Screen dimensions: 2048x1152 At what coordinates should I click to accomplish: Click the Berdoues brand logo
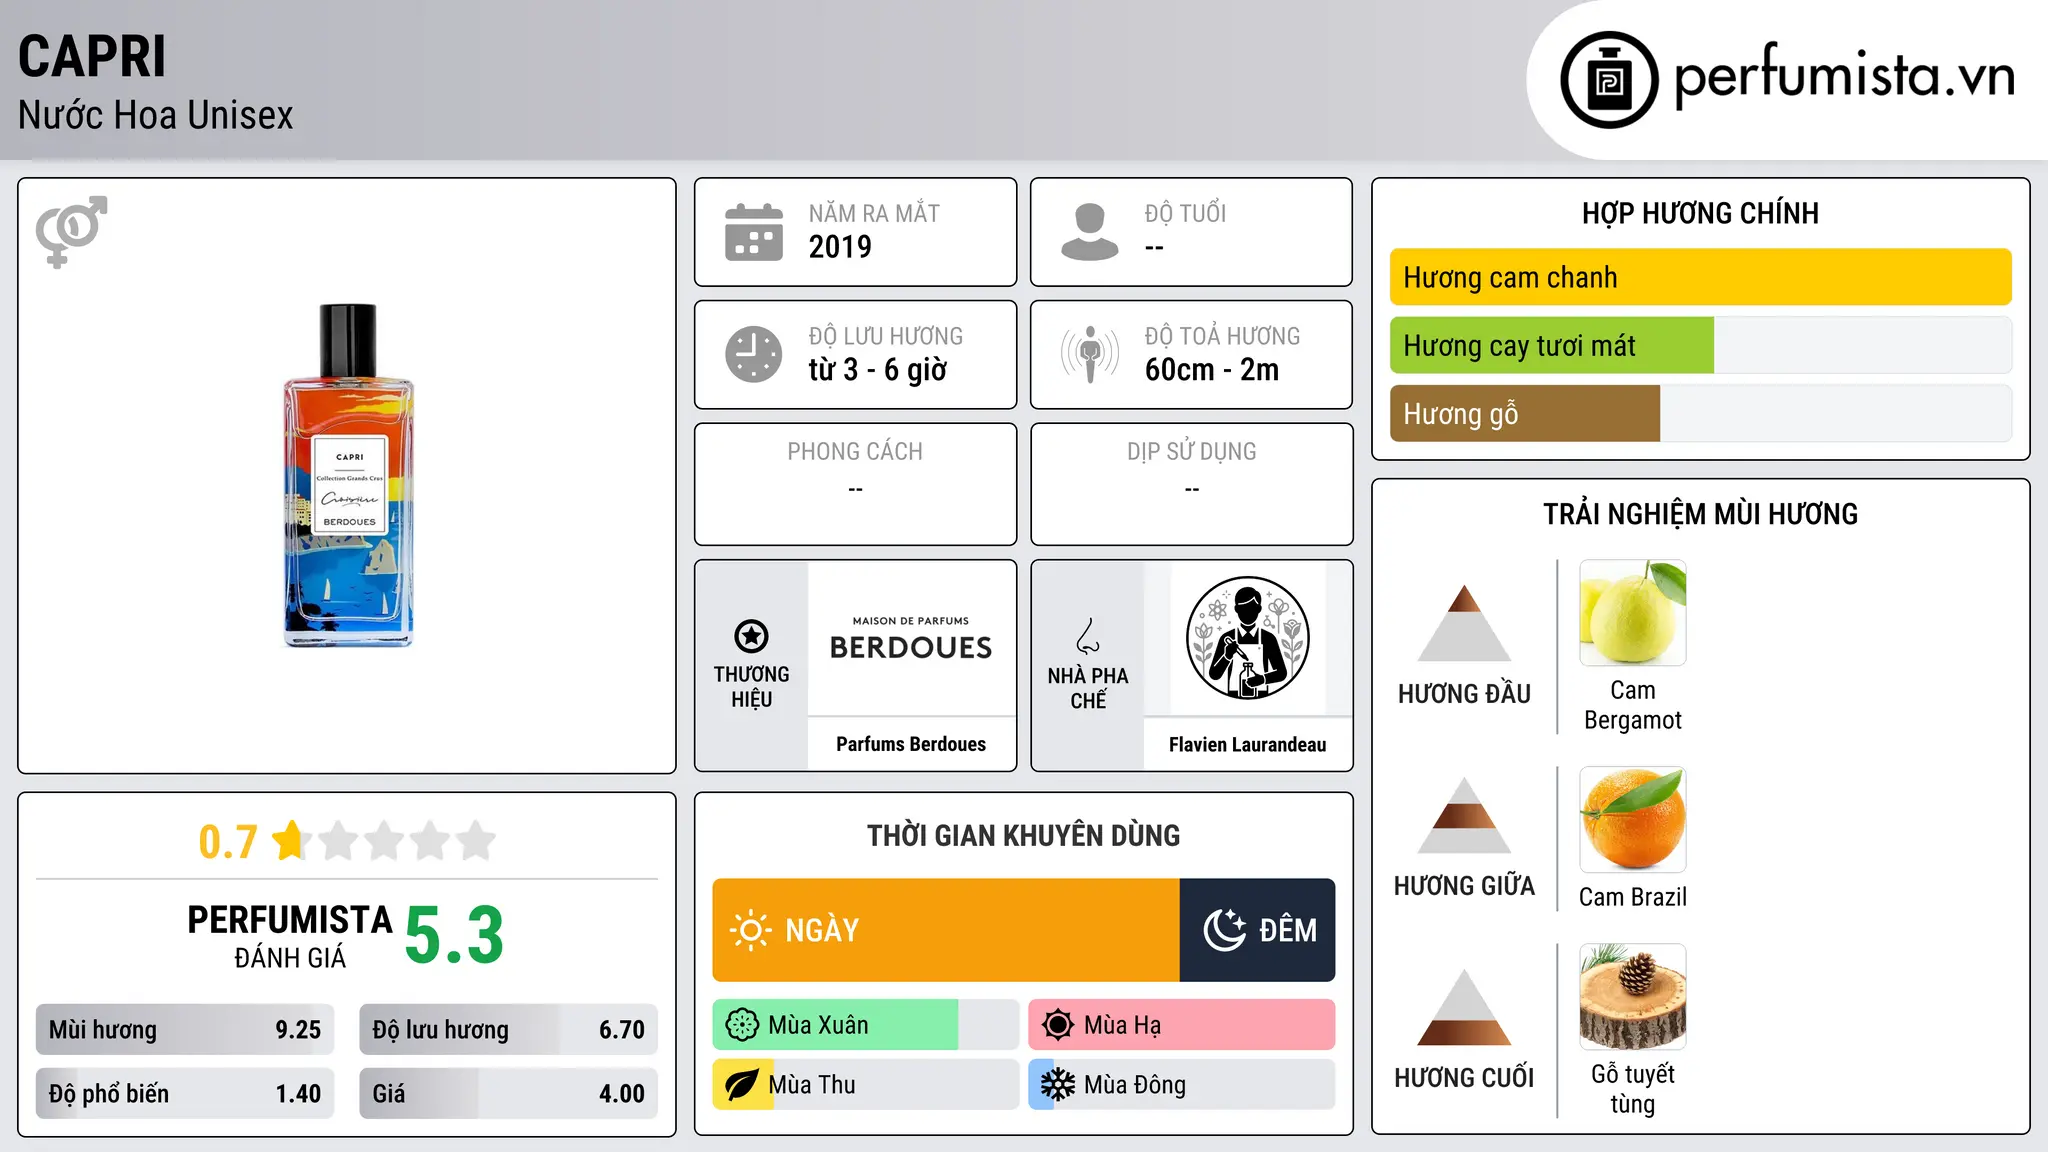tap(911, 638)
